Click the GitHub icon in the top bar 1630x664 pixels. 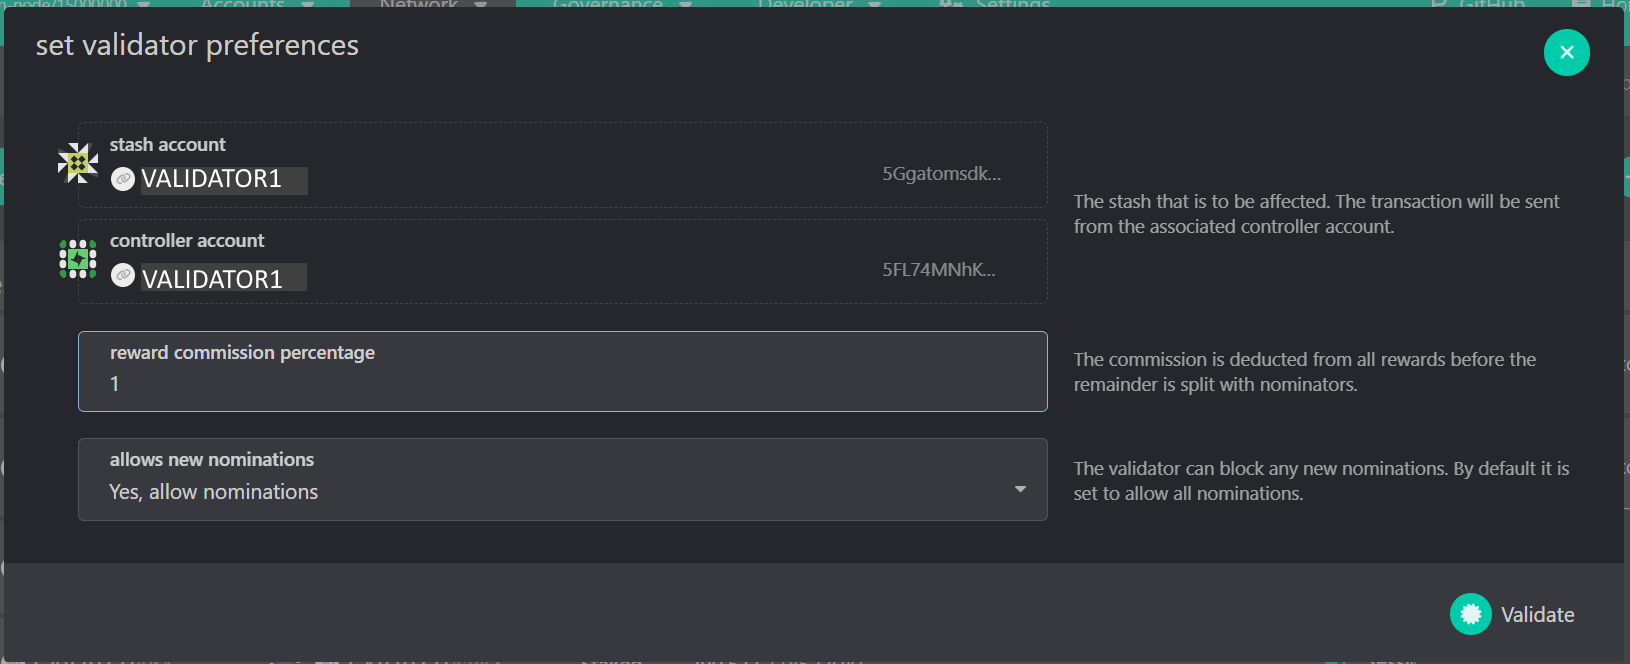1439,4
